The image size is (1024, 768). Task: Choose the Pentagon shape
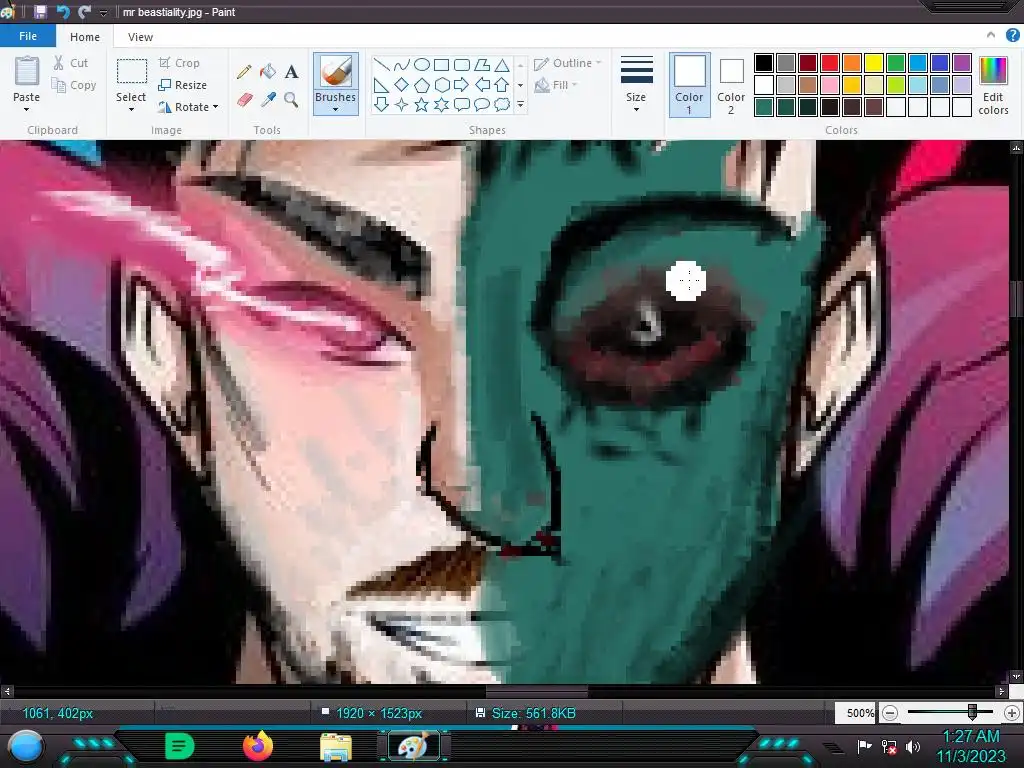[x=422, y=85]
